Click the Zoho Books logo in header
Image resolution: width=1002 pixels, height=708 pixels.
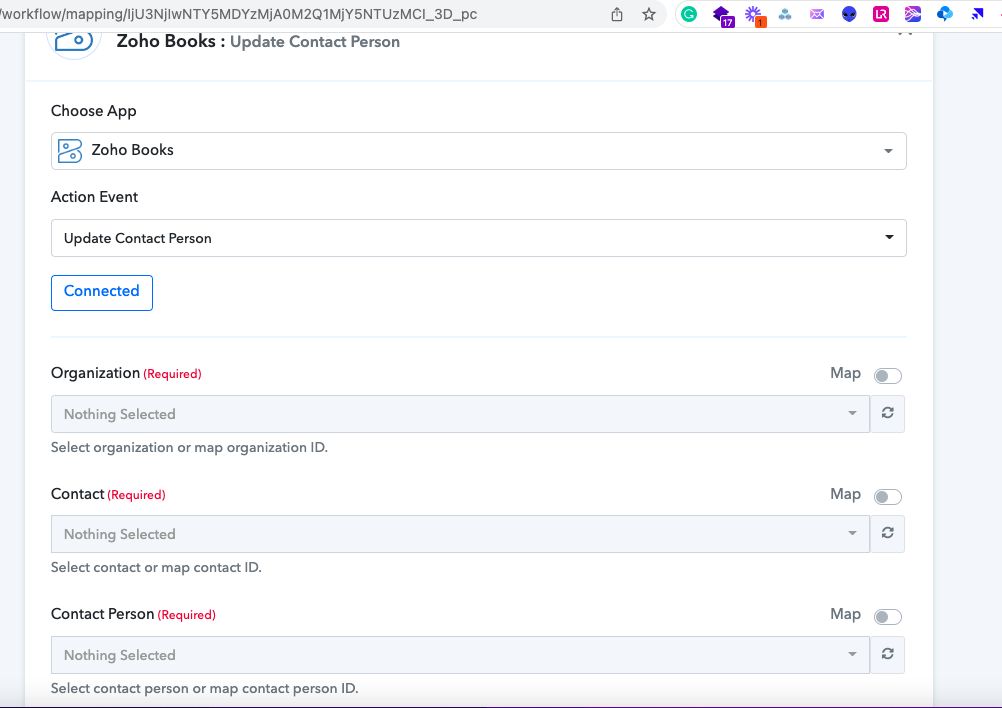click(74, 42)
